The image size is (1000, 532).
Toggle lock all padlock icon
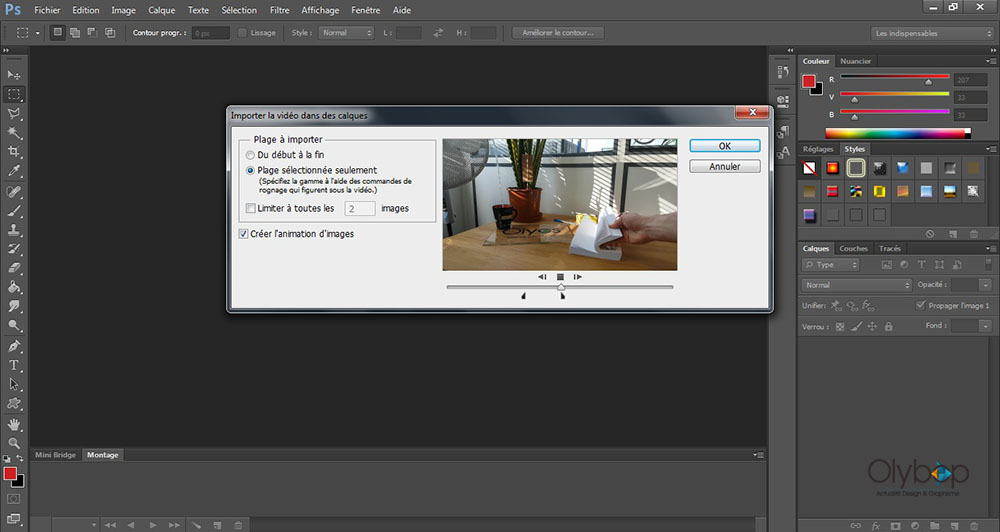tap(888, 327)
